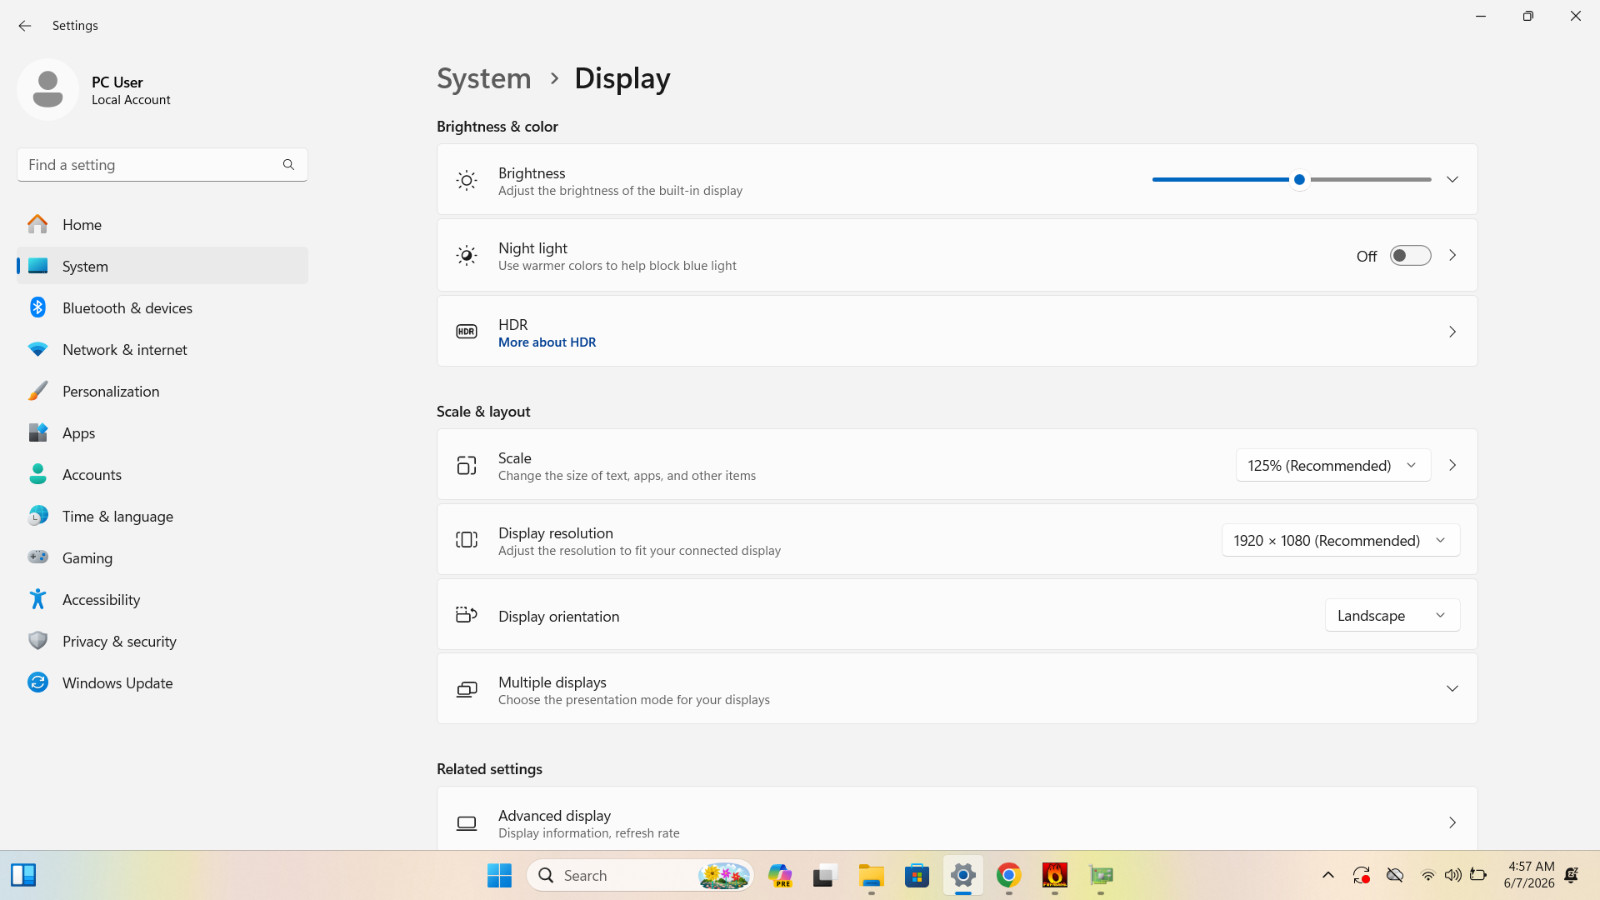Image resolution: width=1600 pixels, height=900 pixels.
Task: Click the cloud-off tray icon
Action: (1395, 876)
